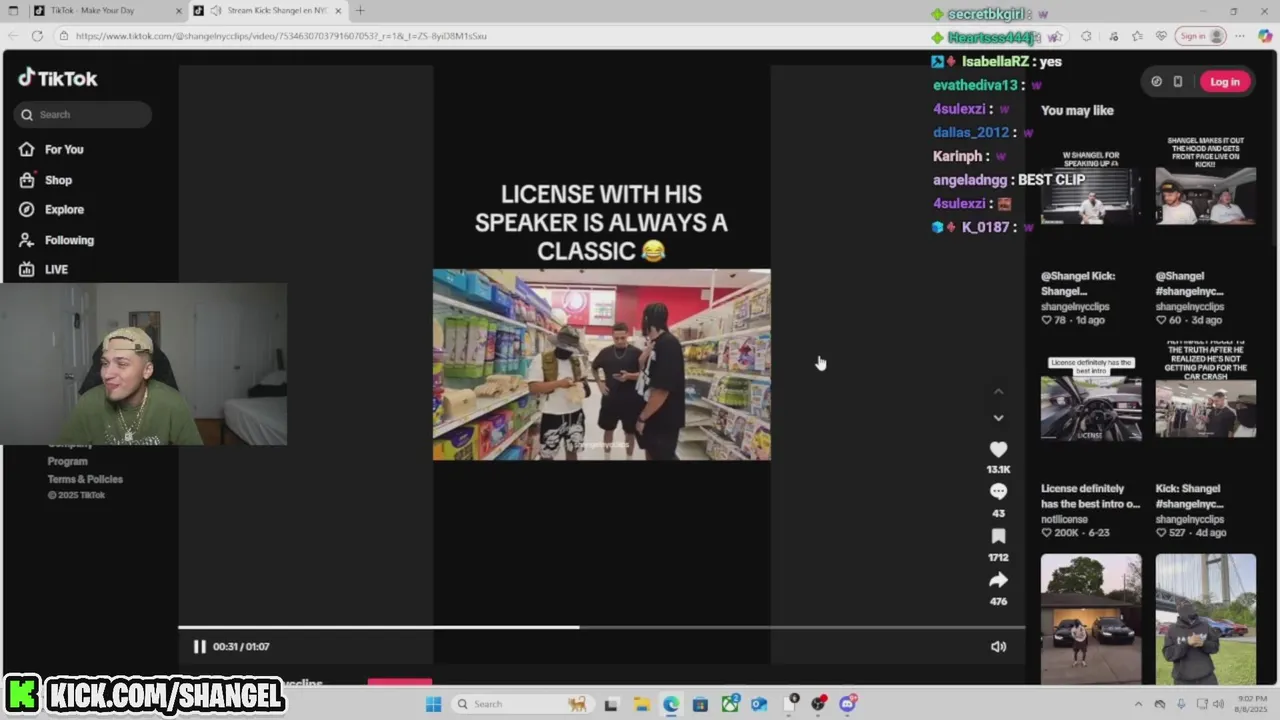Go to the next video arrow
Image resolution: width=1280 pixels, height=720 pixels.
coord(998,418)
